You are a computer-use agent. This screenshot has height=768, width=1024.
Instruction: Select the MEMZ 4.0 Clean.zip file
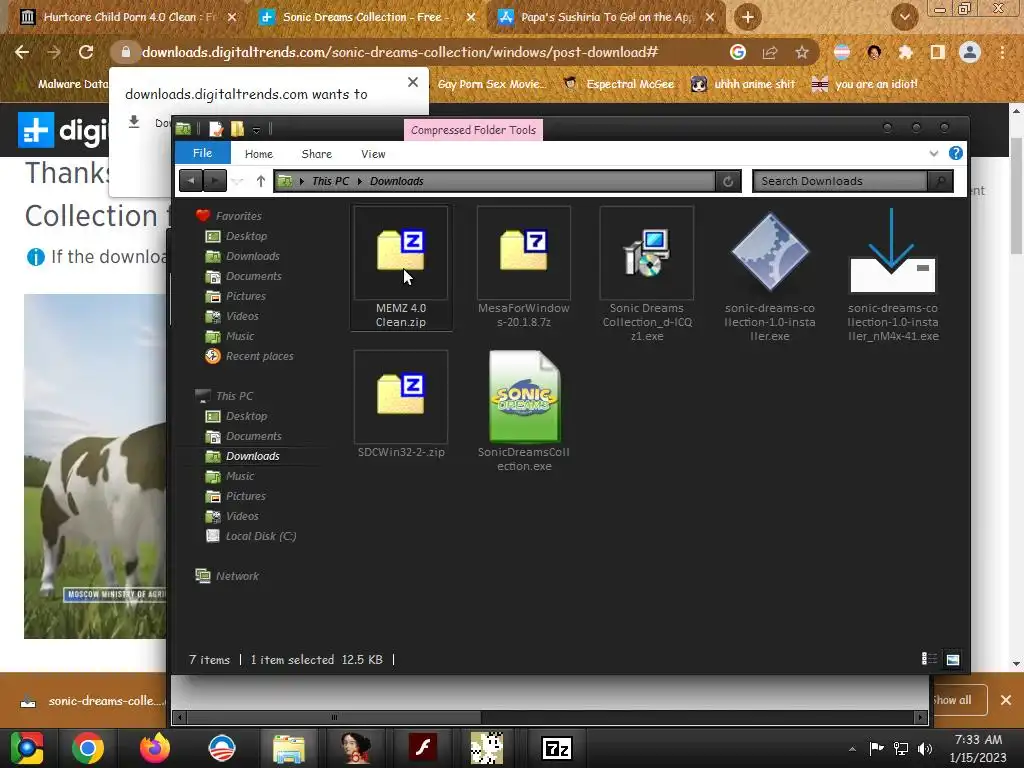click(400, 268)
